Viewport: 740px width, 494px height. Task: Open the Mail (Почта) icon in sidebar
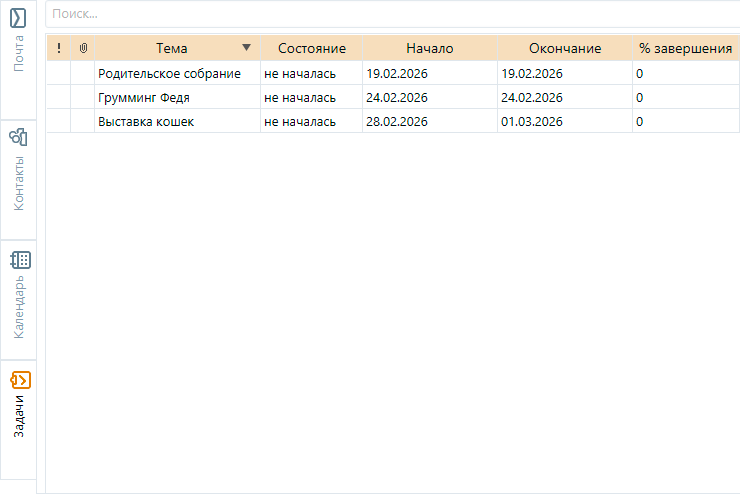tap(18, 20)
